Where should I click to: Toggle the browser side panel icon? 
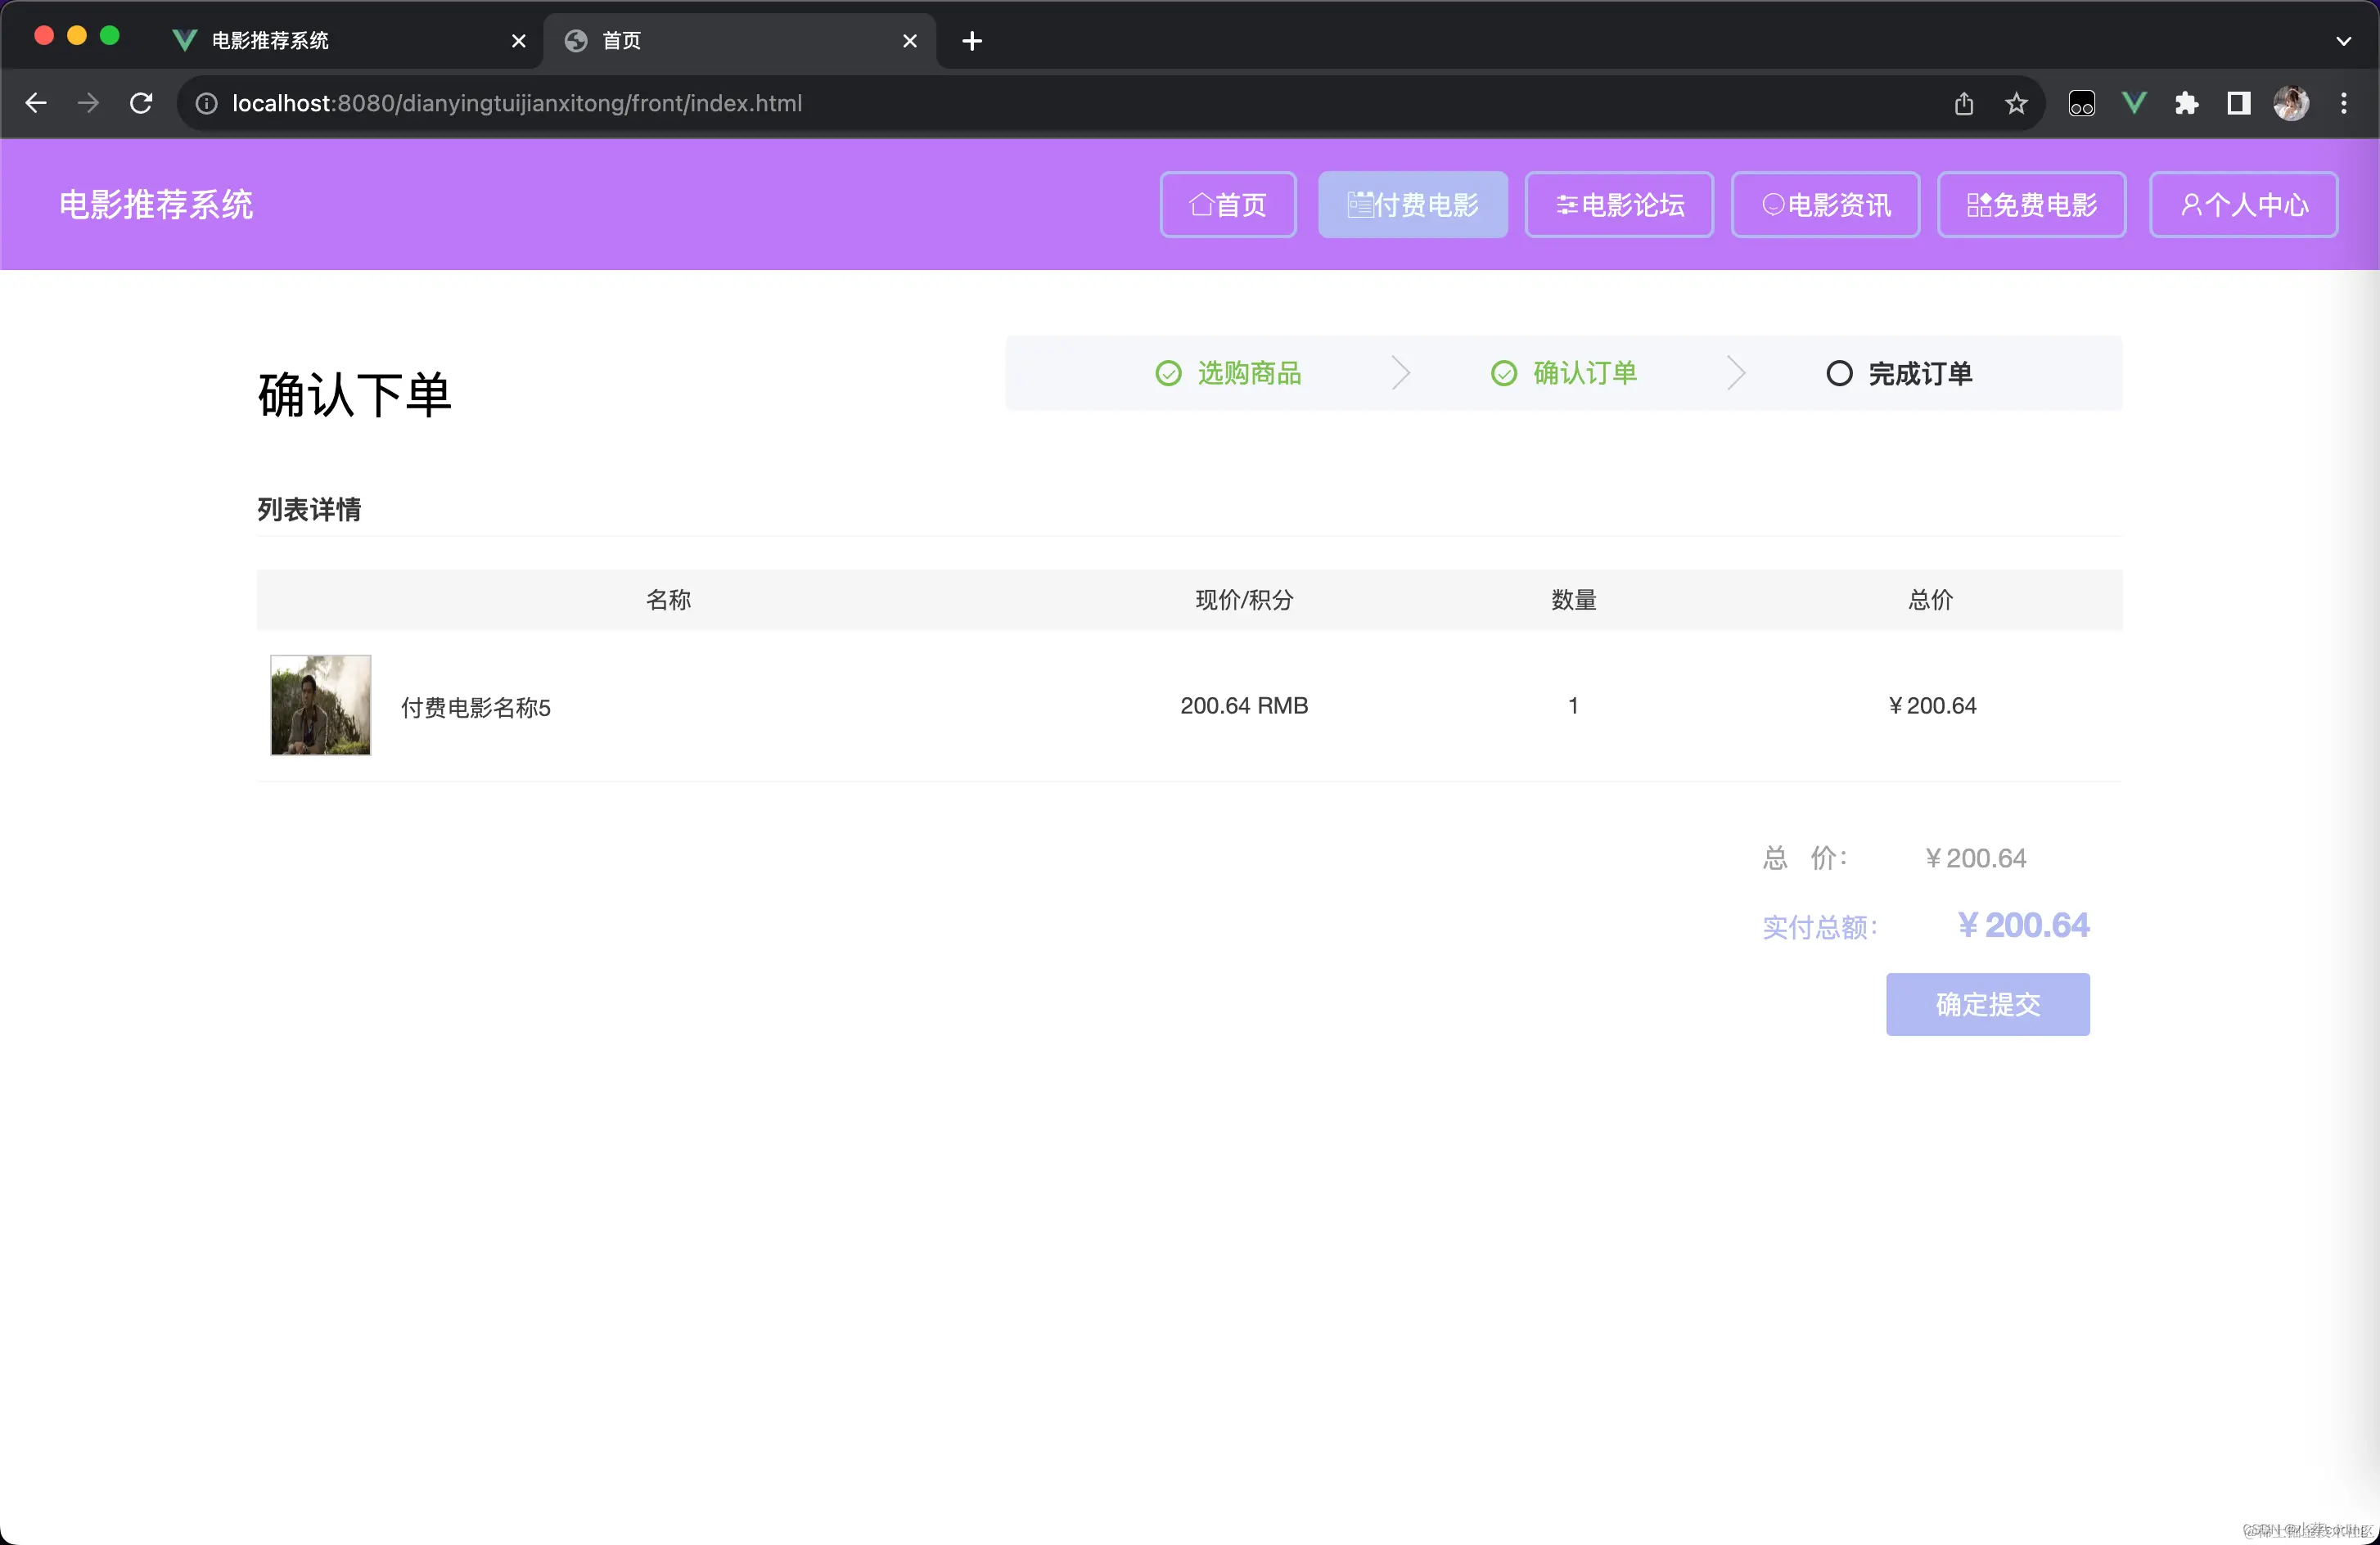click(2238, 103)
